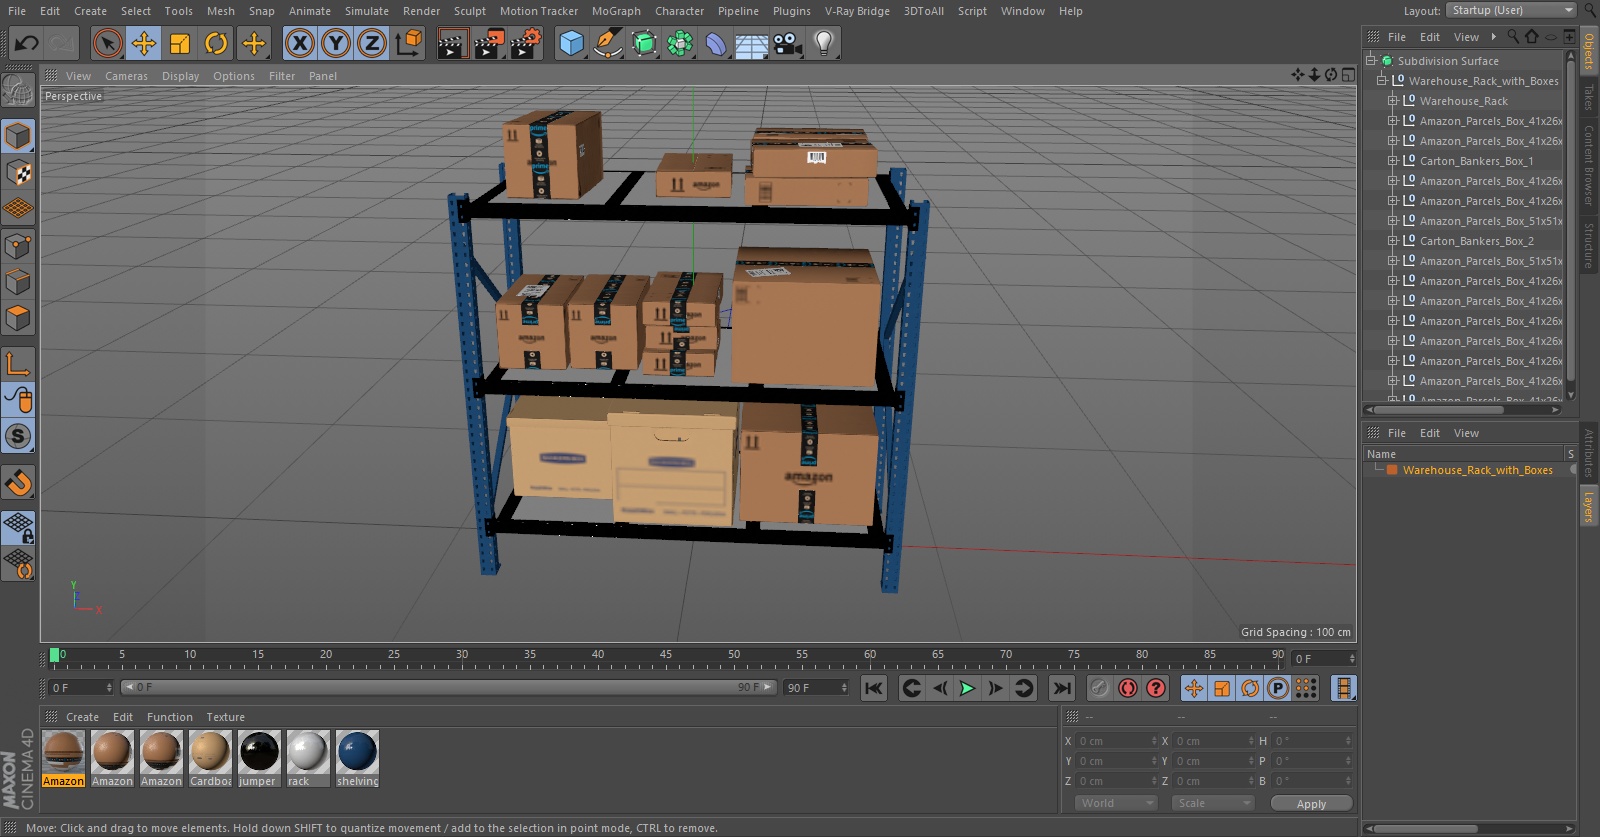Open render settings icon
This screenshot has width=1600, height=837.
pyautogui.click(x=526, y=43)
